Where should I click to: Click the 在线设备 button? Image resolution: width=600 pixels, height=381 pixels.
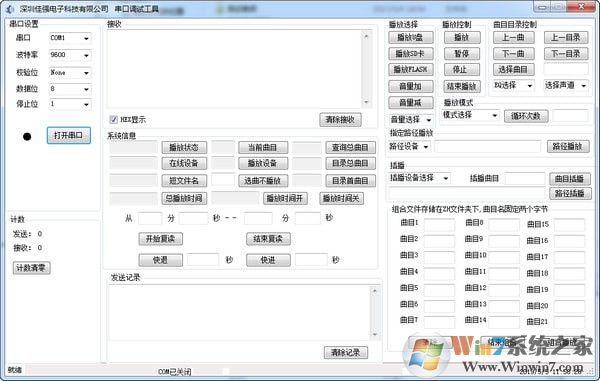184,163
